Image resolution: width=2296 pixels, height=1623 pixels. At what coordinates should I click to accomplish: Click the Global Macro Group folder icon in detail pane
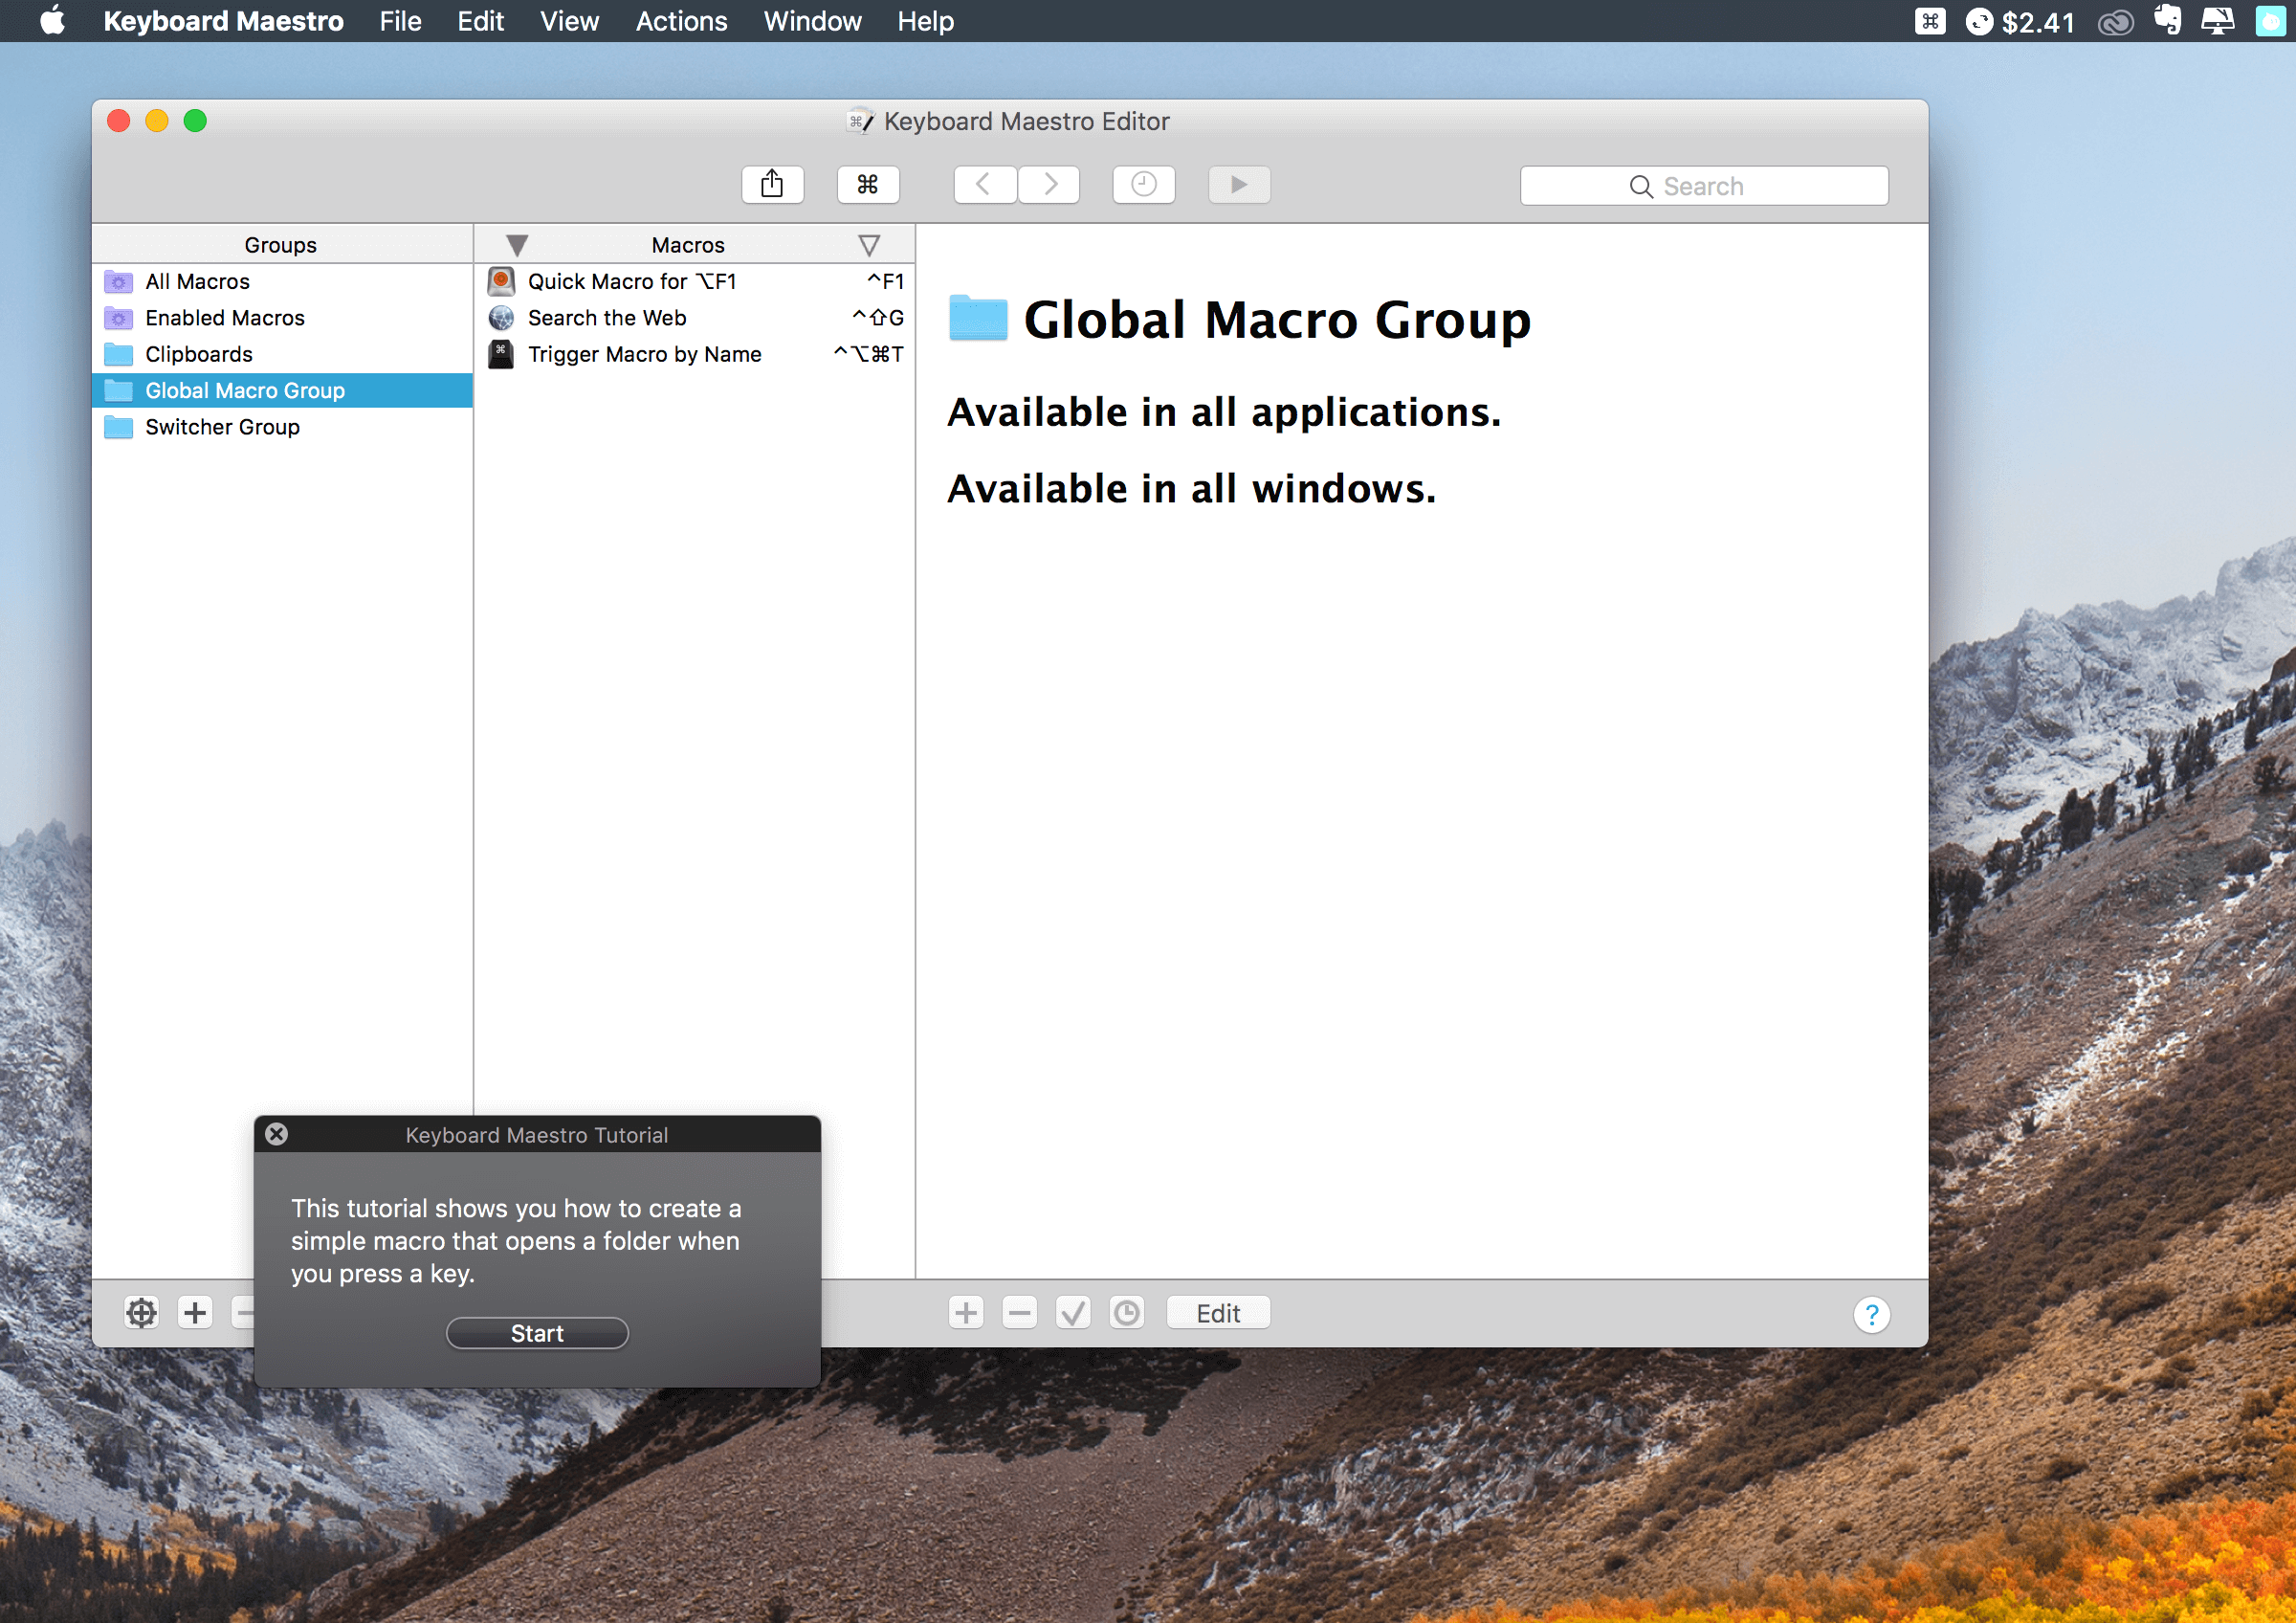point(977,318)
